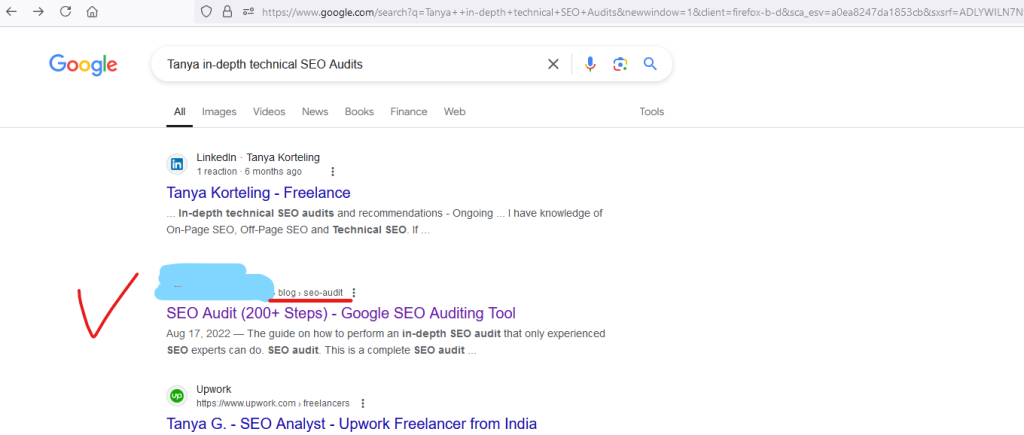Open SEO Audit (200+ Steps) result
Screen dimensions: 1024x435
coord(341,313)
